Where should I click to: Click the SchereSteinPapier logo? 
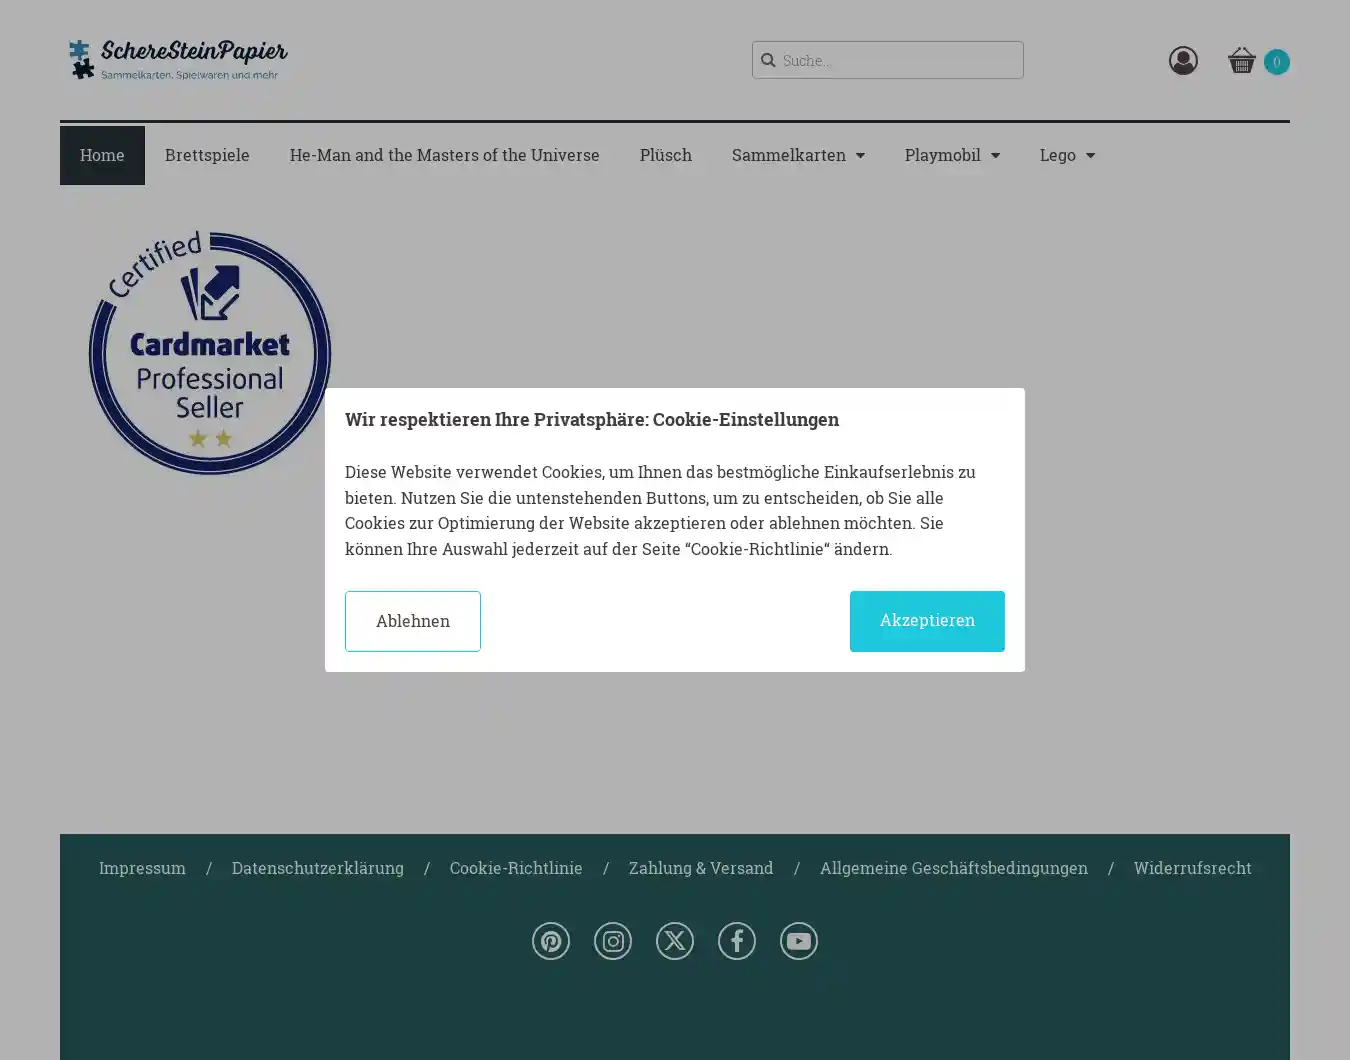coord(178,60)
